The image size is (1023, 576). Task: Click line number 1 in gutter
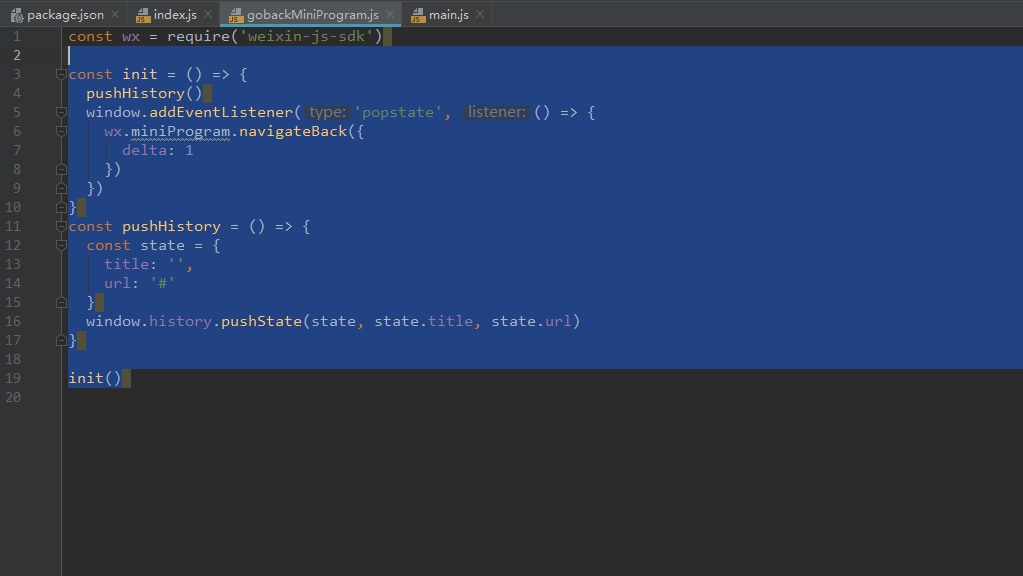pos(16,37)
